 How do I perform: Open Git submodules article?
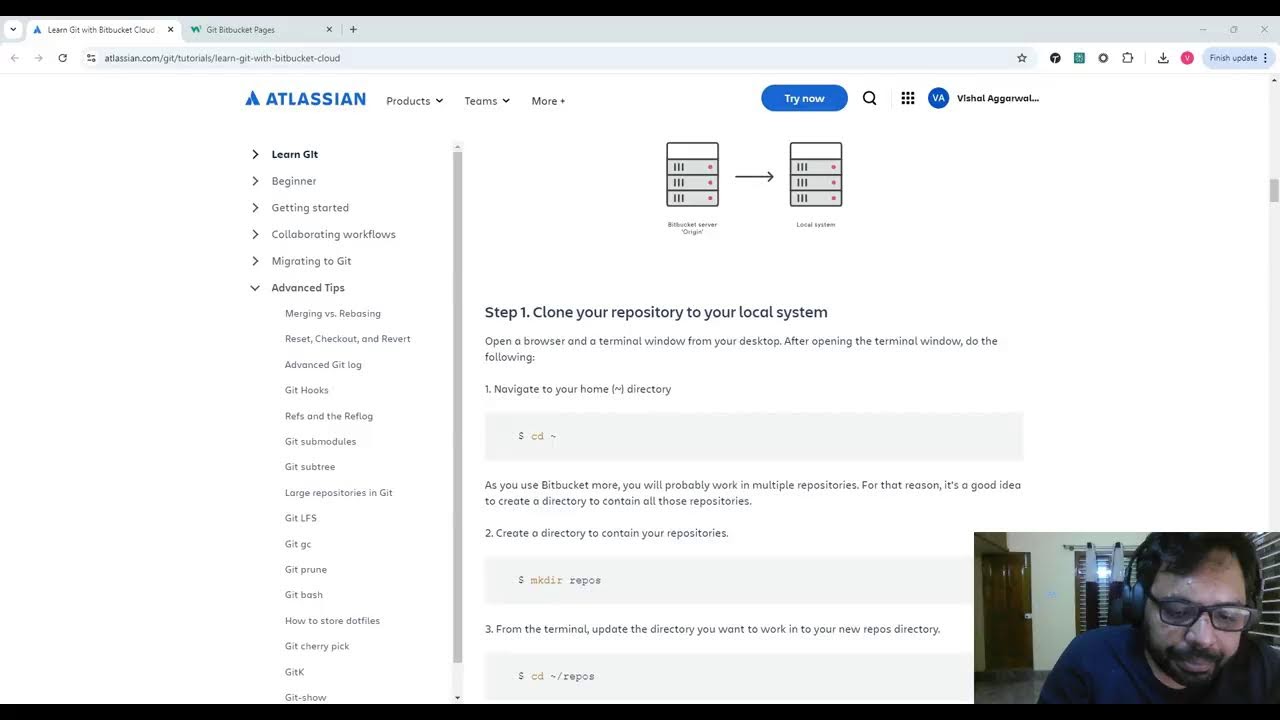[320, 441]
